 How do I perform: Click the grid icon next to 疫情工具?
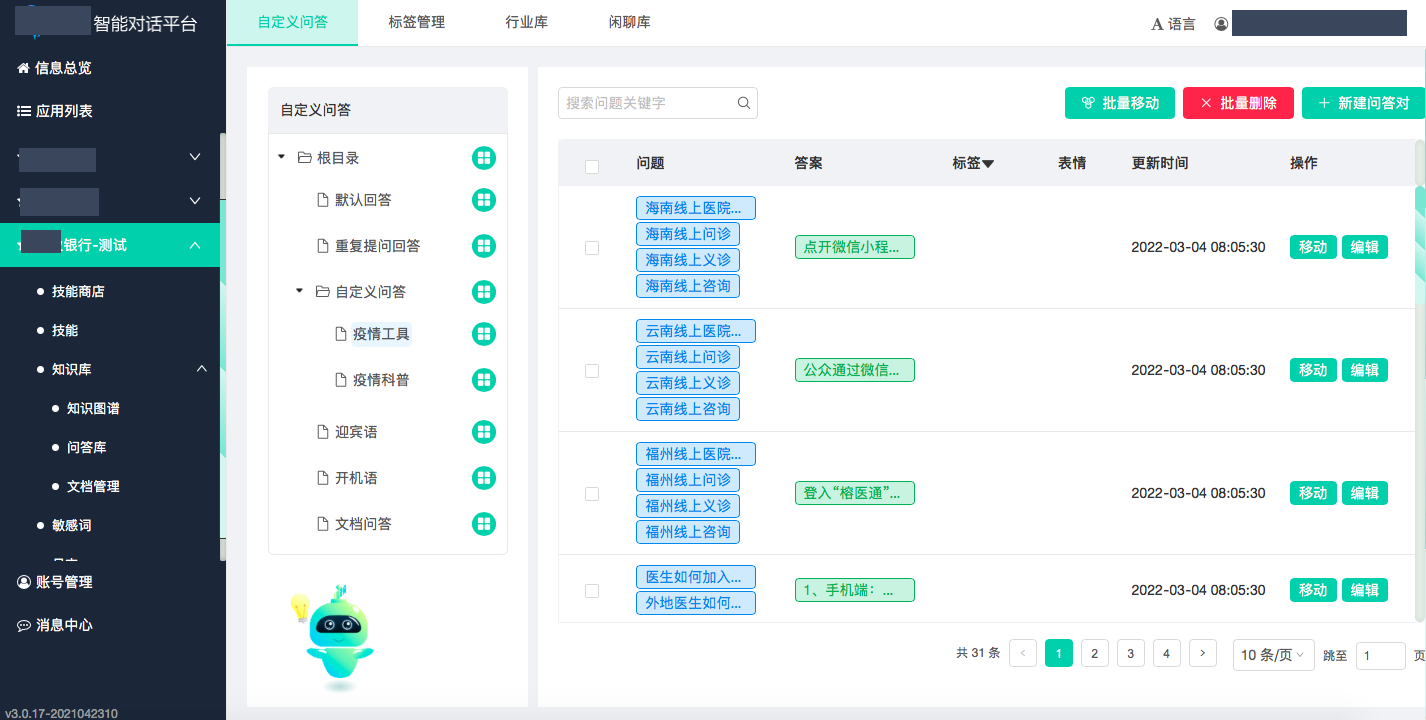pyautogui.click(x=484, y=334)
